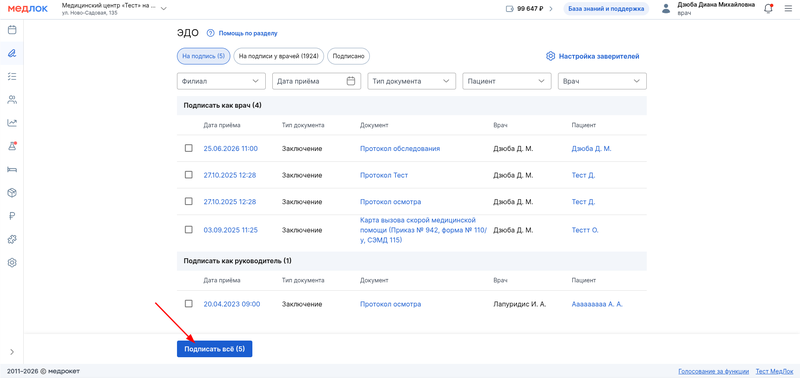Screen dimensions: 800x378
Task: Open the analytics chart sidebar icon
Action: point(12,123)
